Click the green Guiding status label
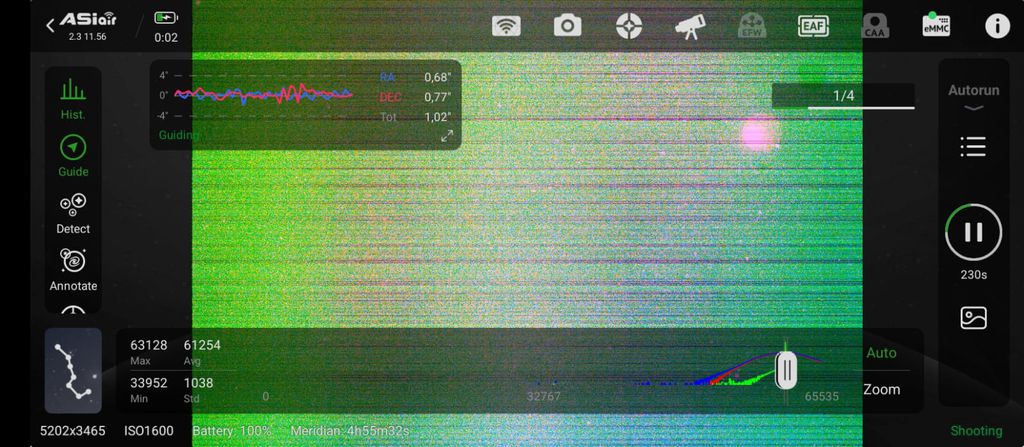The height and width of the screenshot is (447, 1024). click(x=179, y=135)
